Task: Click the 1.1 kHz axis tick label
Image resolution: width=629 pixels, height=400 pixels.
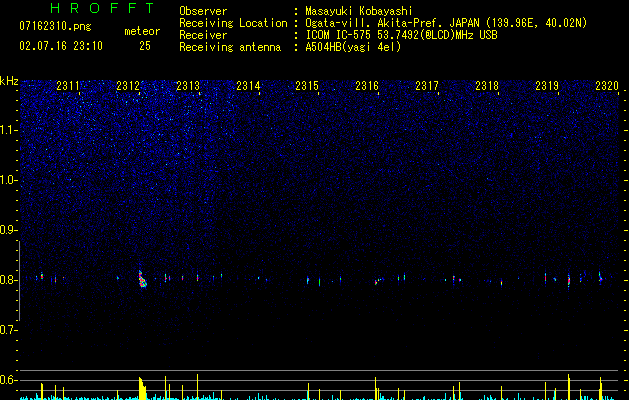Action: 9,130
